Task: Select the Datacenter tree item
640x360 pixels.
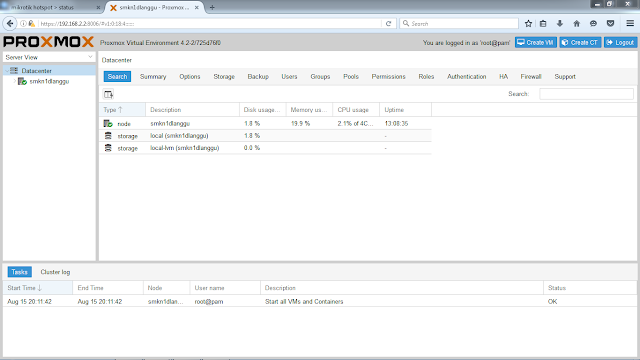Action: point(49,71)
